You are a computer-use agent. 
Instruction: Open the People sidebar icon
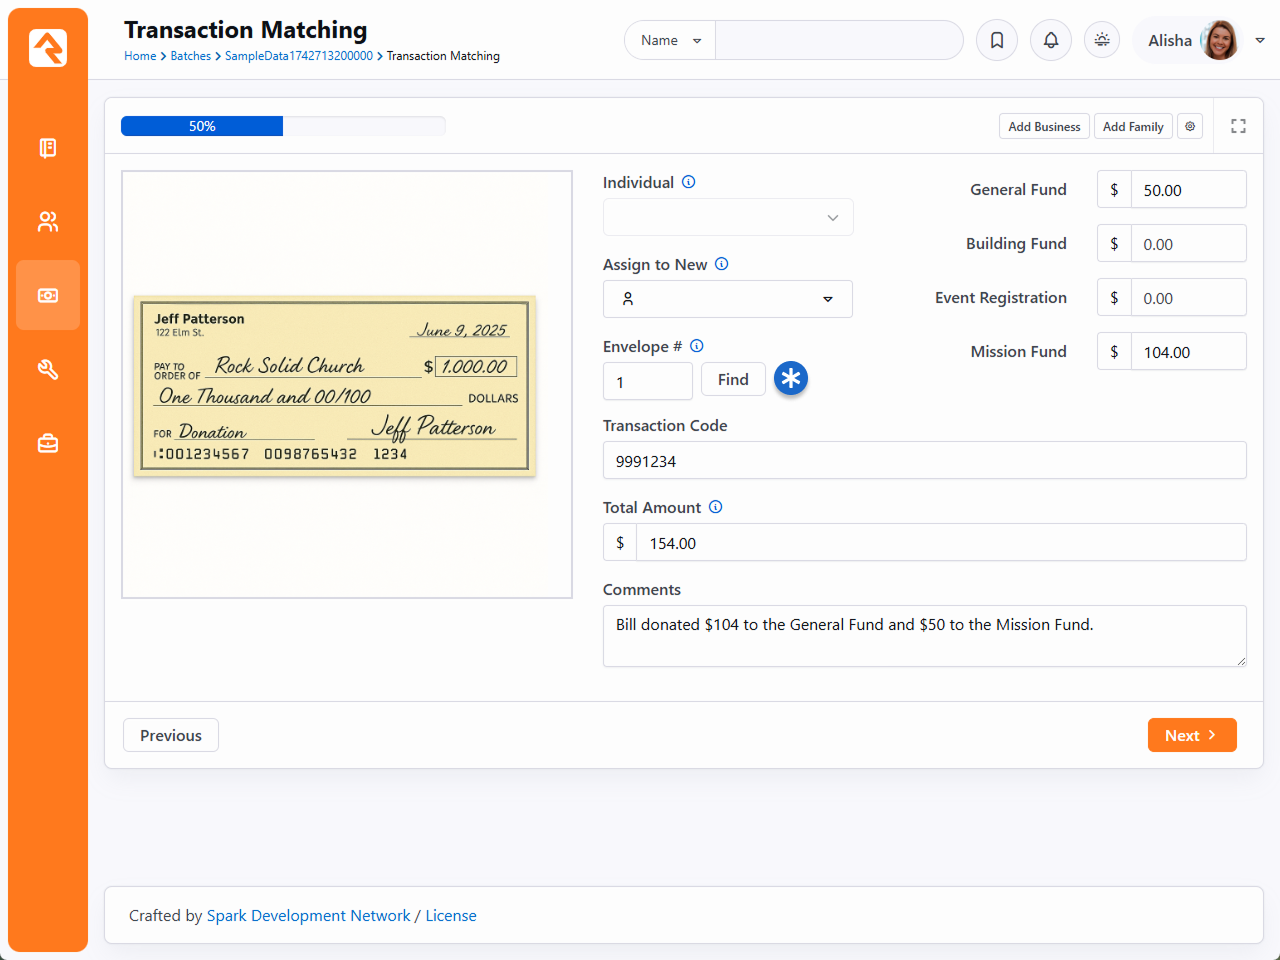[48, 222]
